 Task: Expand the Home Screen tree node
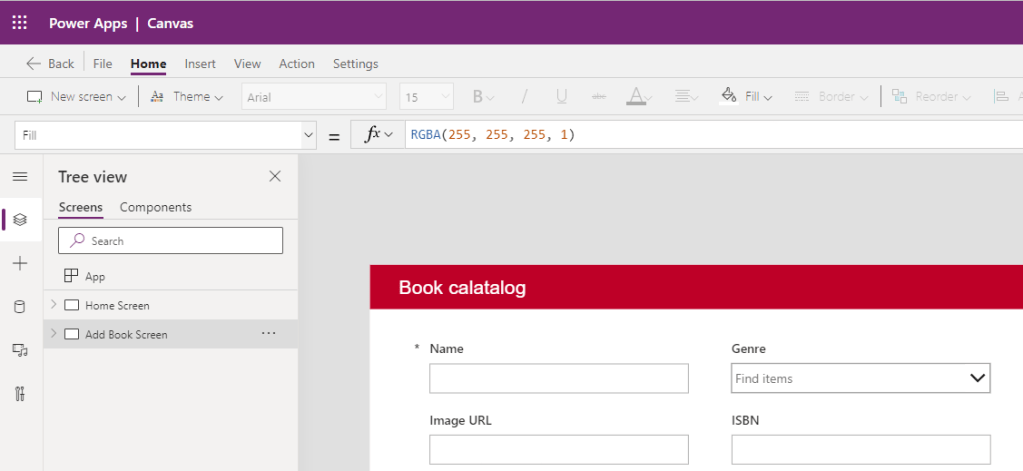coord(53,305)
